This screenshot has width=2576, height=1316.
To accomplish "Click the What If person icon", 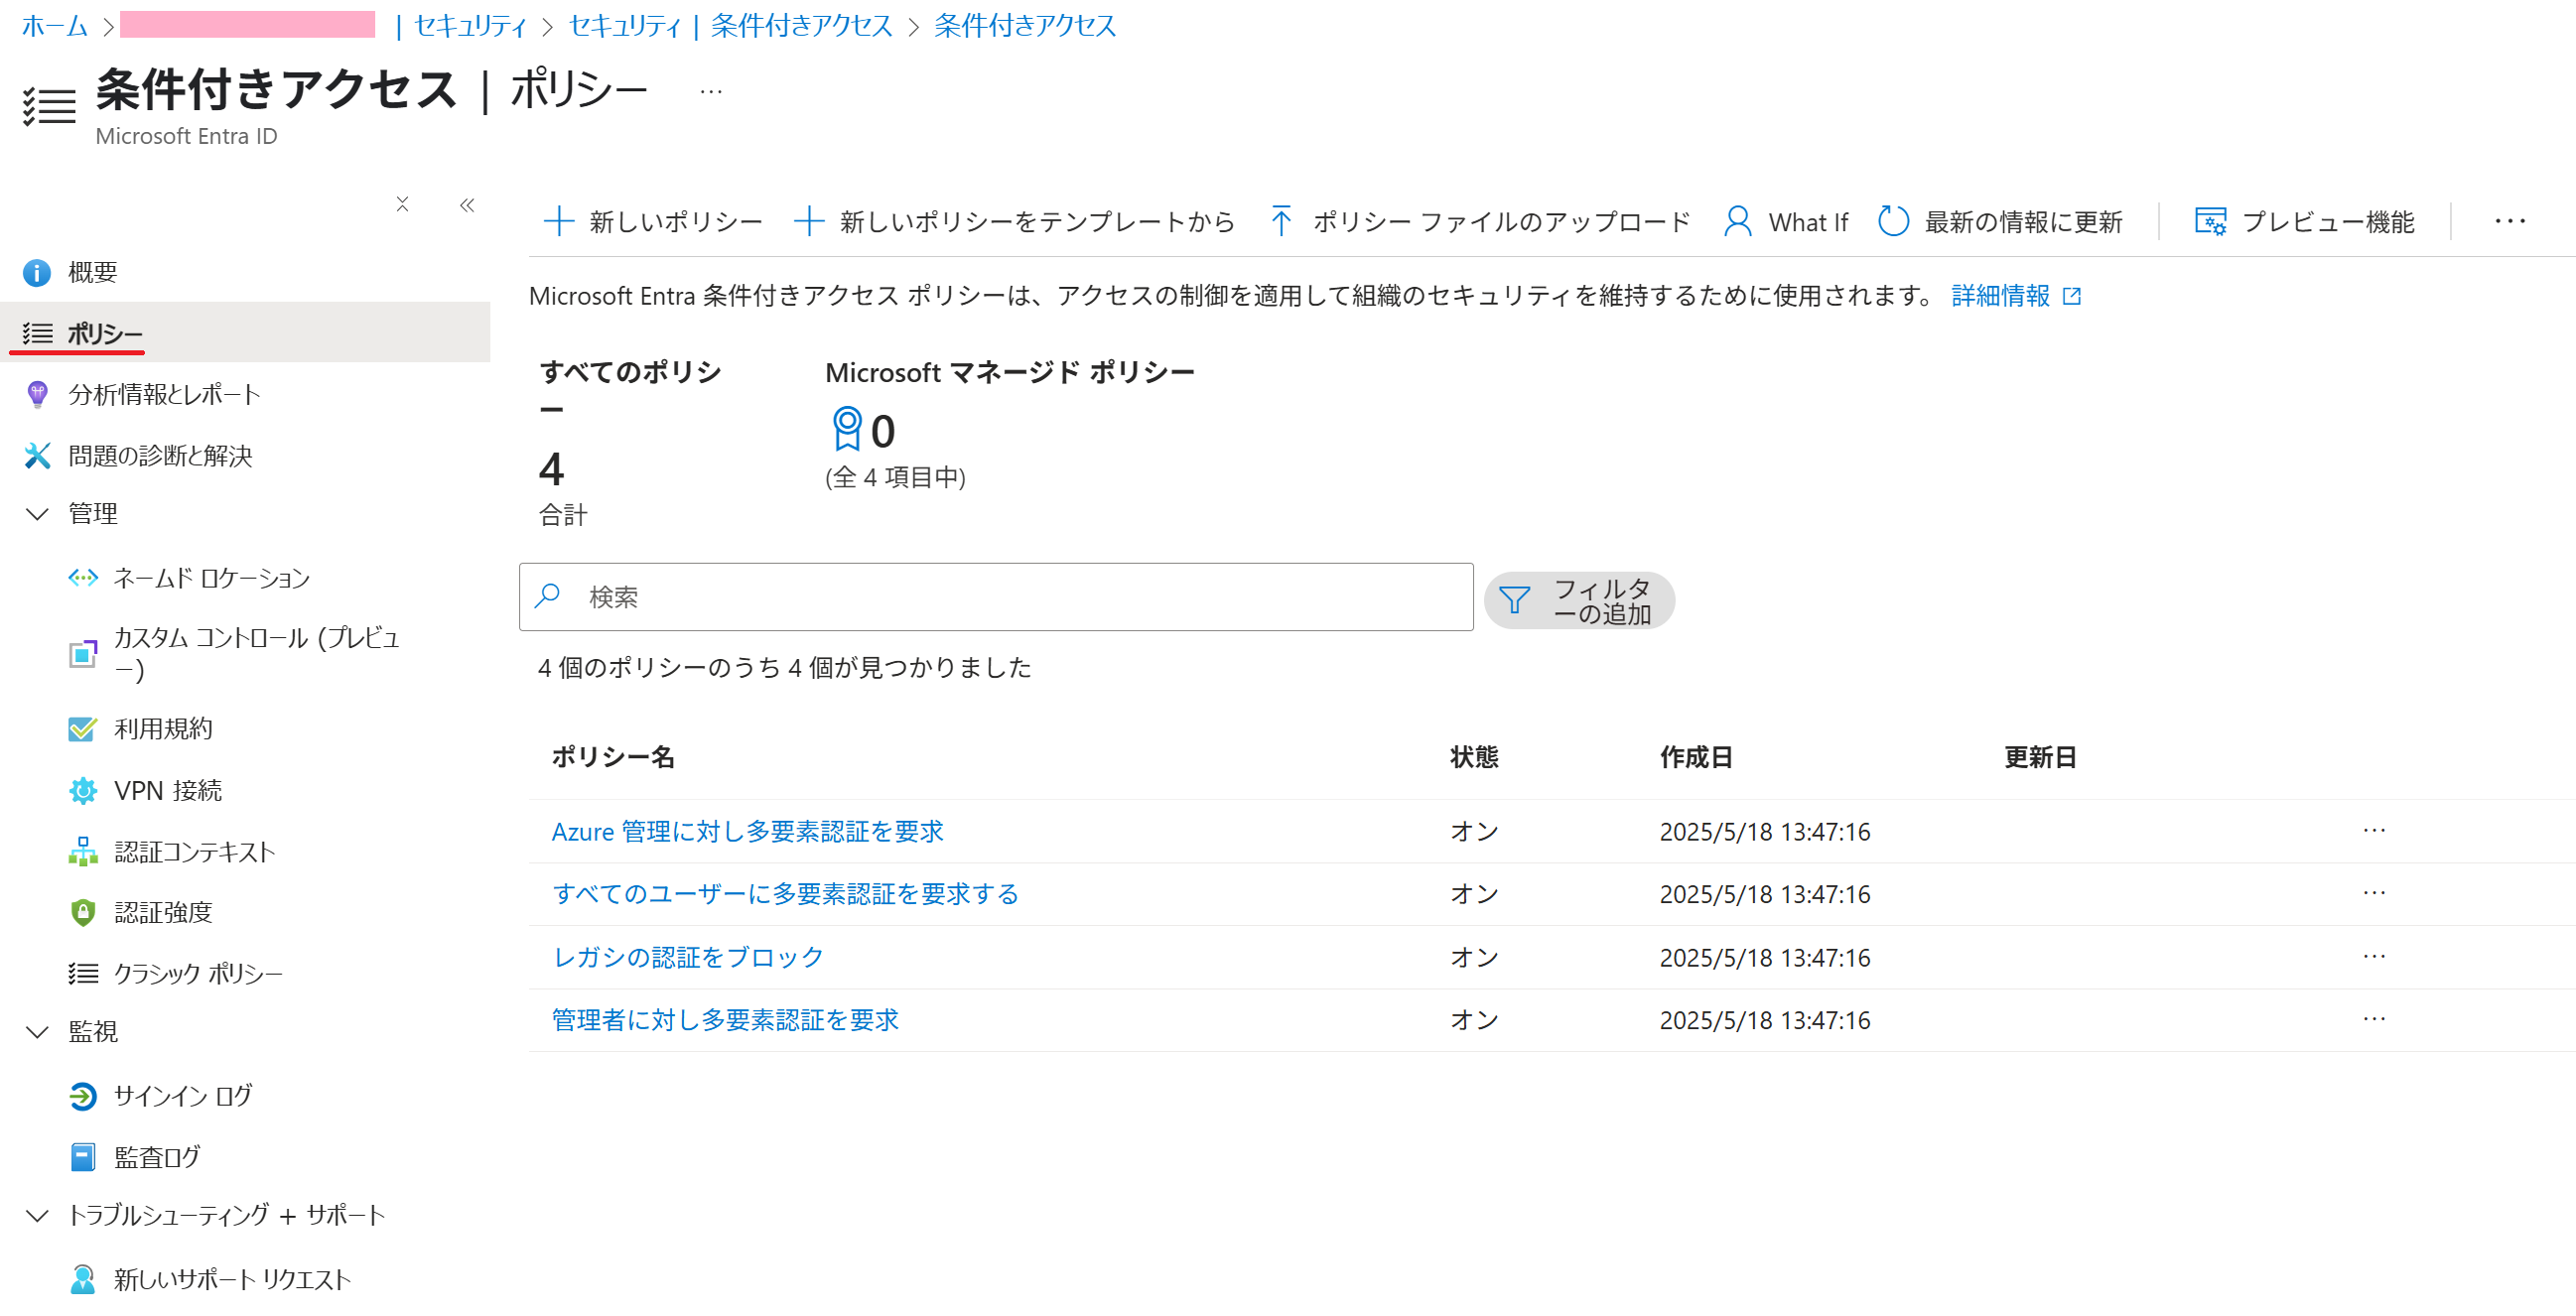I will [x=1737, y=221].
